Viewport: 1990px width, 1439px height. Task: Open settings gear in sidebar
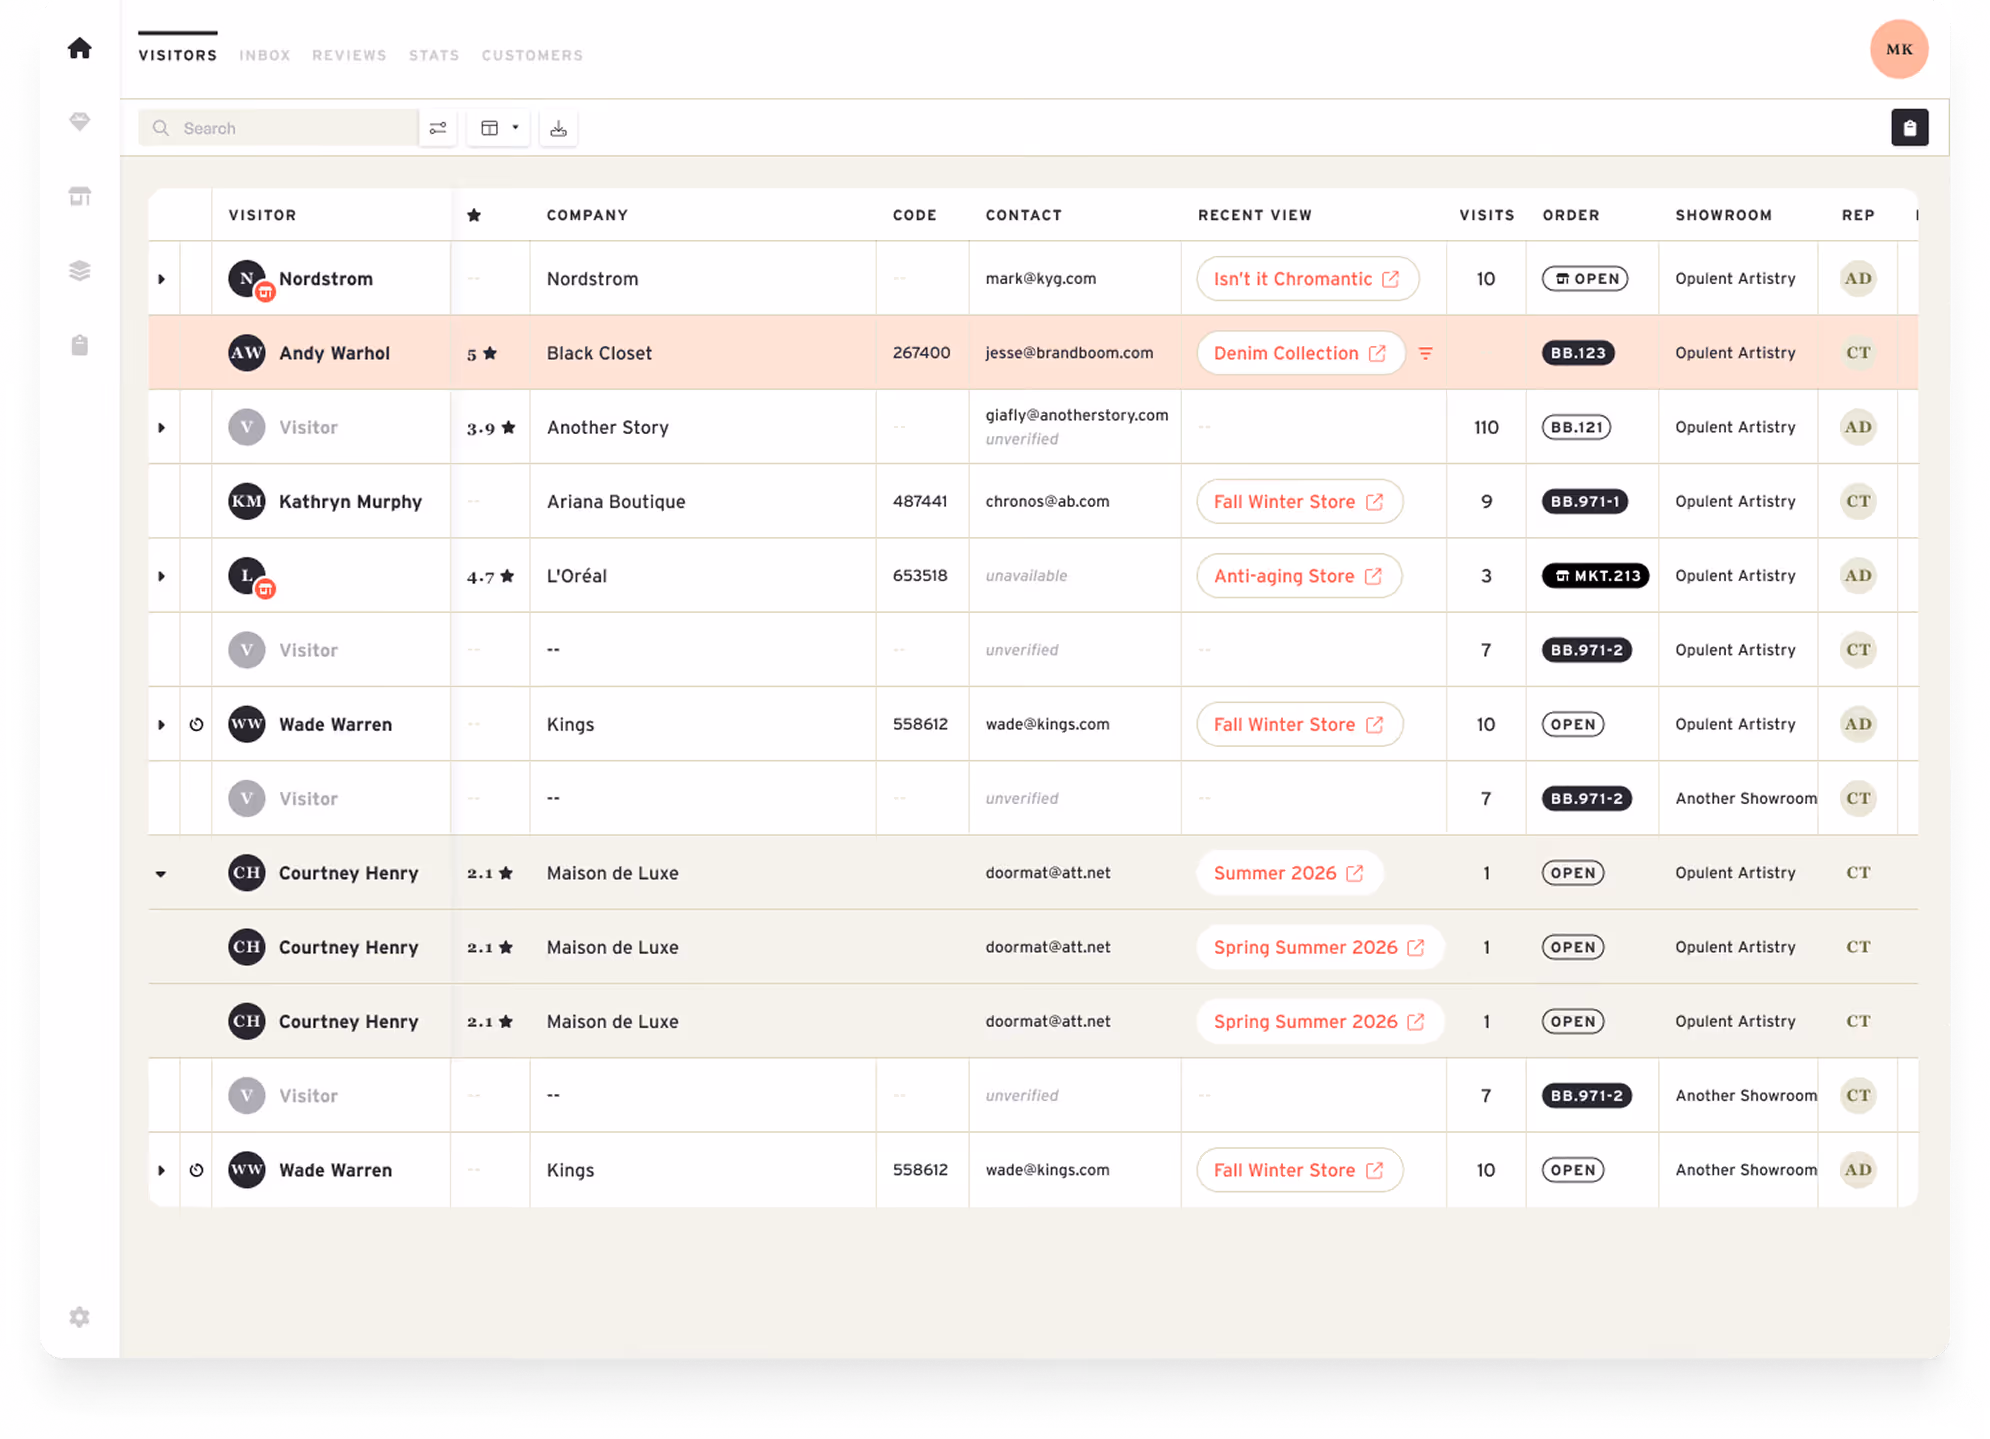(80, 1317)
